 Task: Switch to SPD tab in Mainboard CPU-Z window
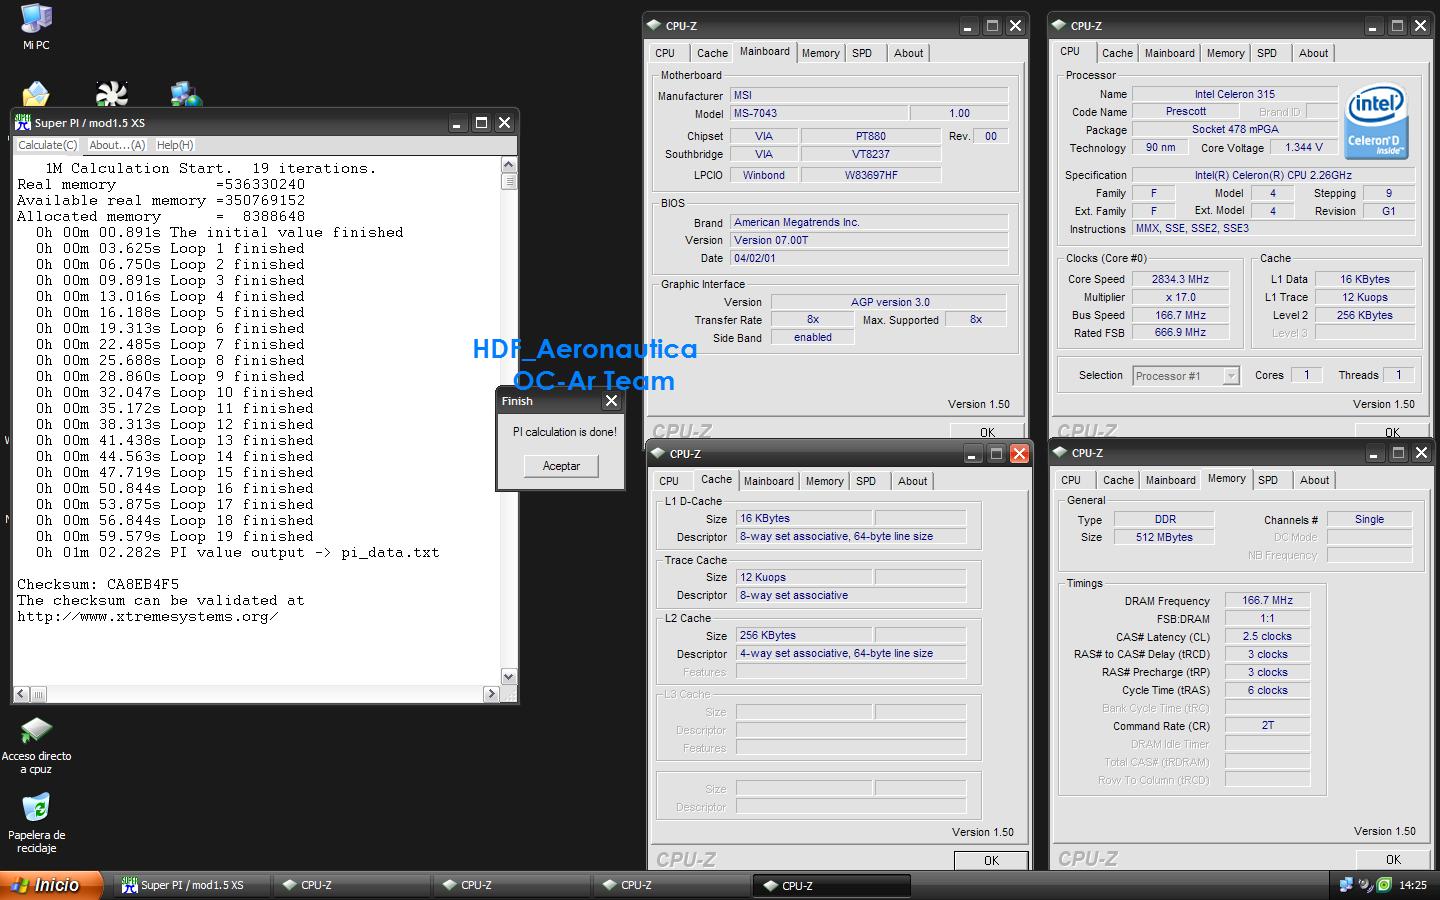pyautogui.click(x=862, y=53)
